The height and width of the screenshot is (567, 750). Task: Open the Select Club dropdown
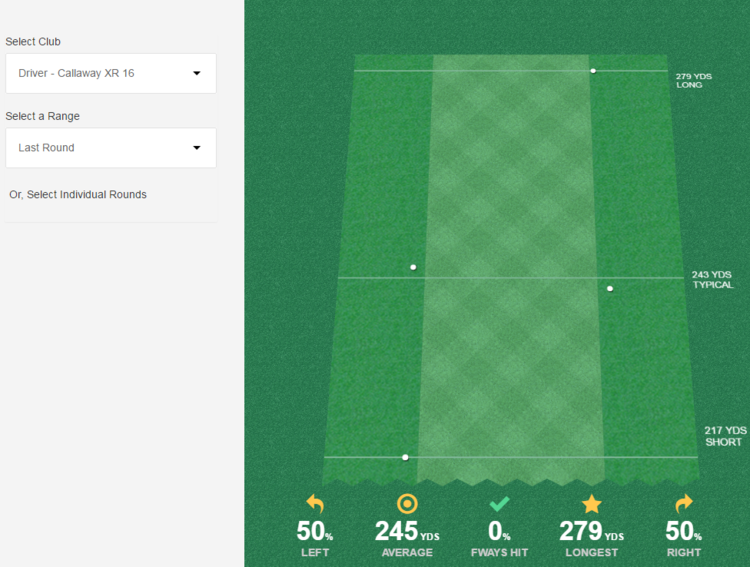click(110, 74)
